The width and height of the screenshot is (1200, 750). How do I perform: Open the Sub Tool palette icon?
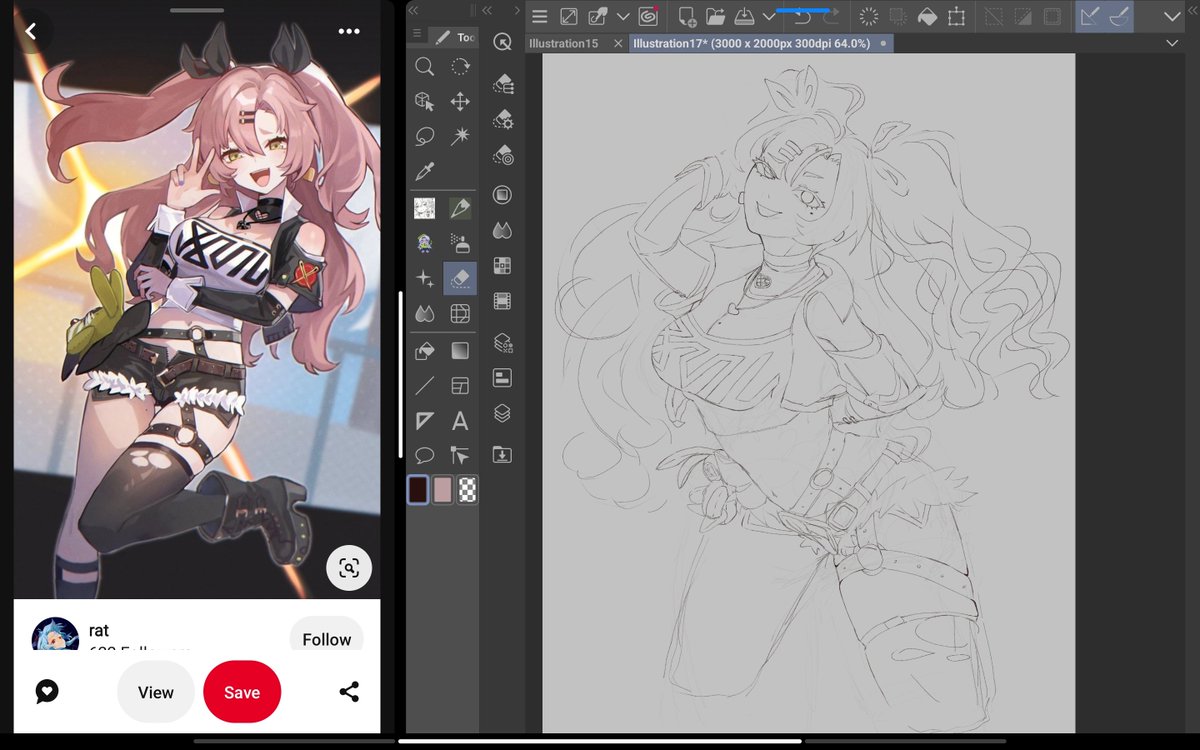pyautogui.click(x=503, y=85)
